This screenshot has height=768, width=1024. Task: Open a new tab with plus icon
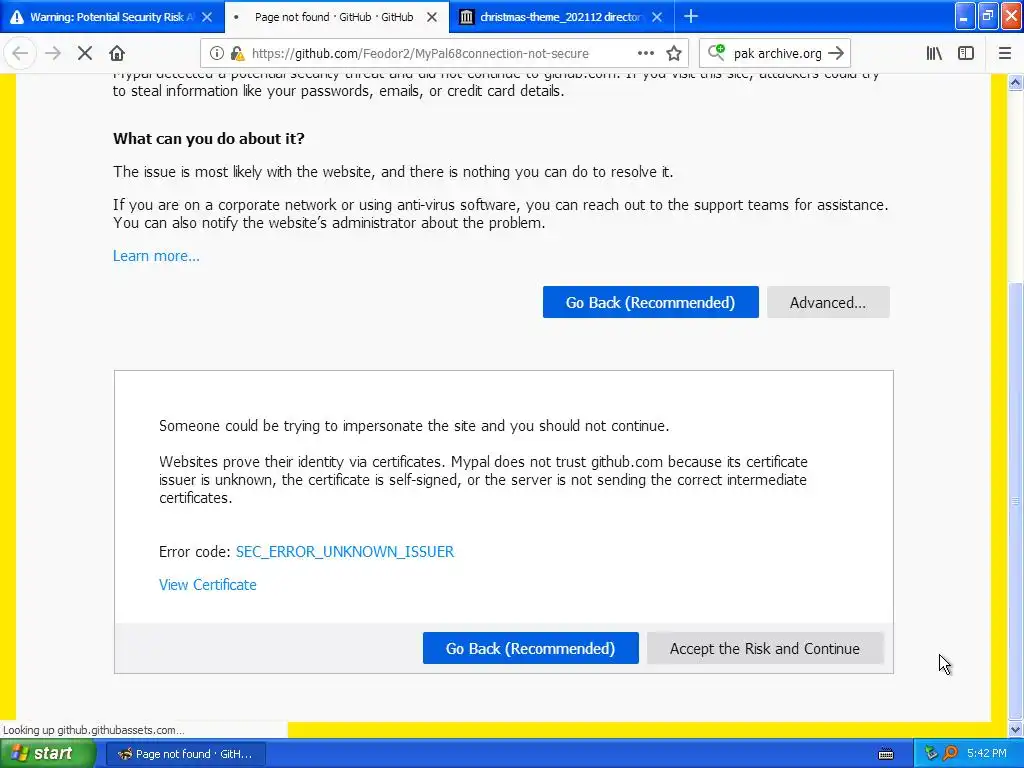pos(691,16)
